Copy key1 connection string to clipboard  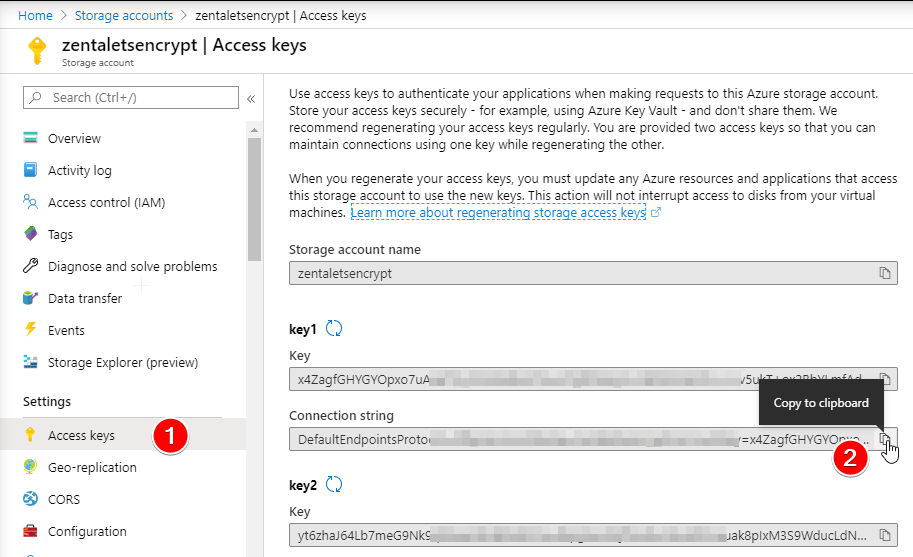[x=884, y=439]
